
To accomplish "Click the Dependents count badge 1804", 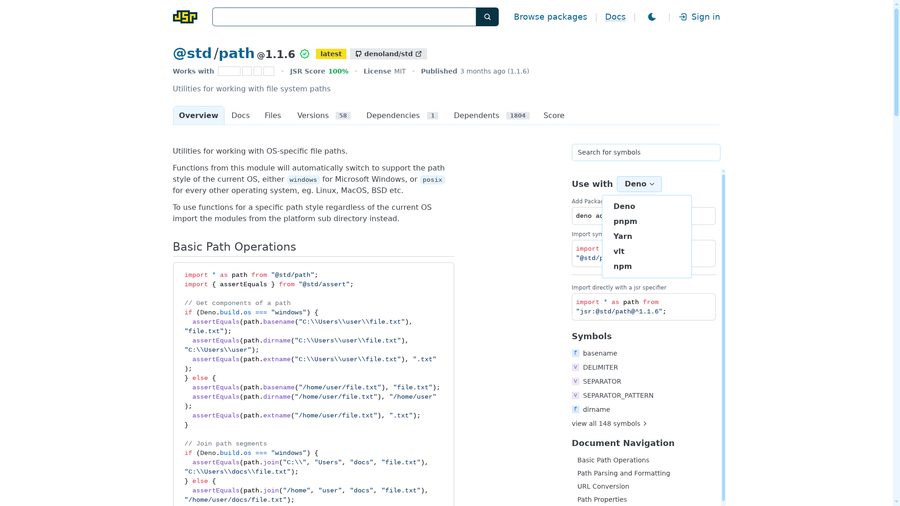I will click(x=518, y=116).
